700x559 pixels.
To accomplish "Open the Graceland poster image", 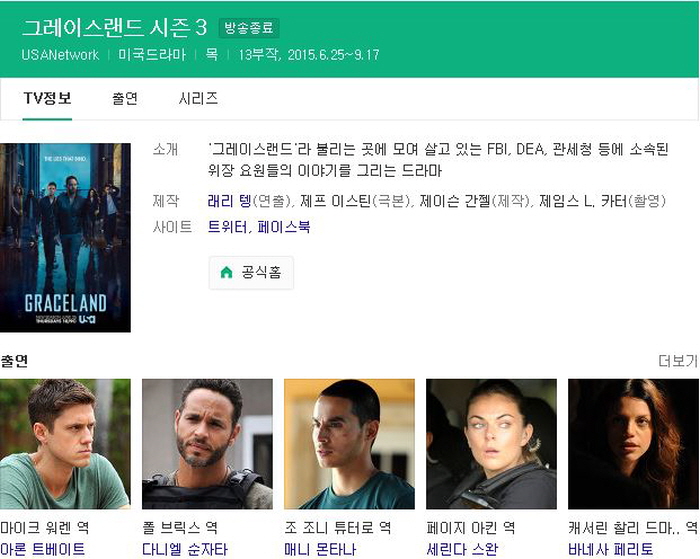I will [x=65, y=238].
